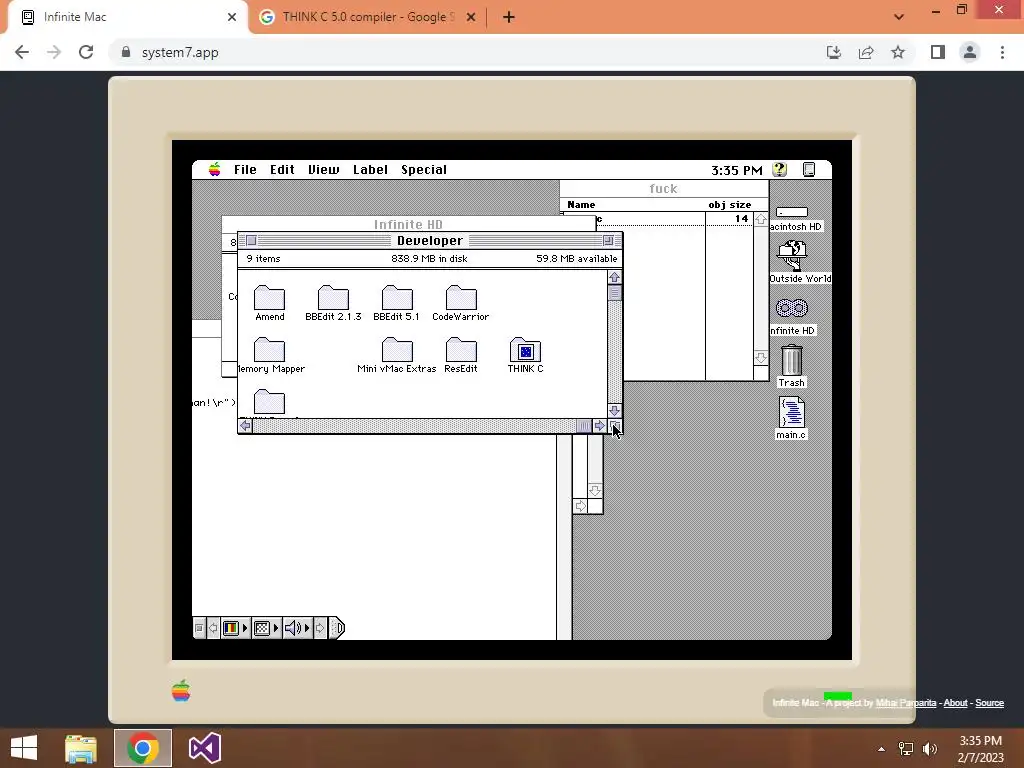
Task: Open the File menu
Action: tap(245, 170)
